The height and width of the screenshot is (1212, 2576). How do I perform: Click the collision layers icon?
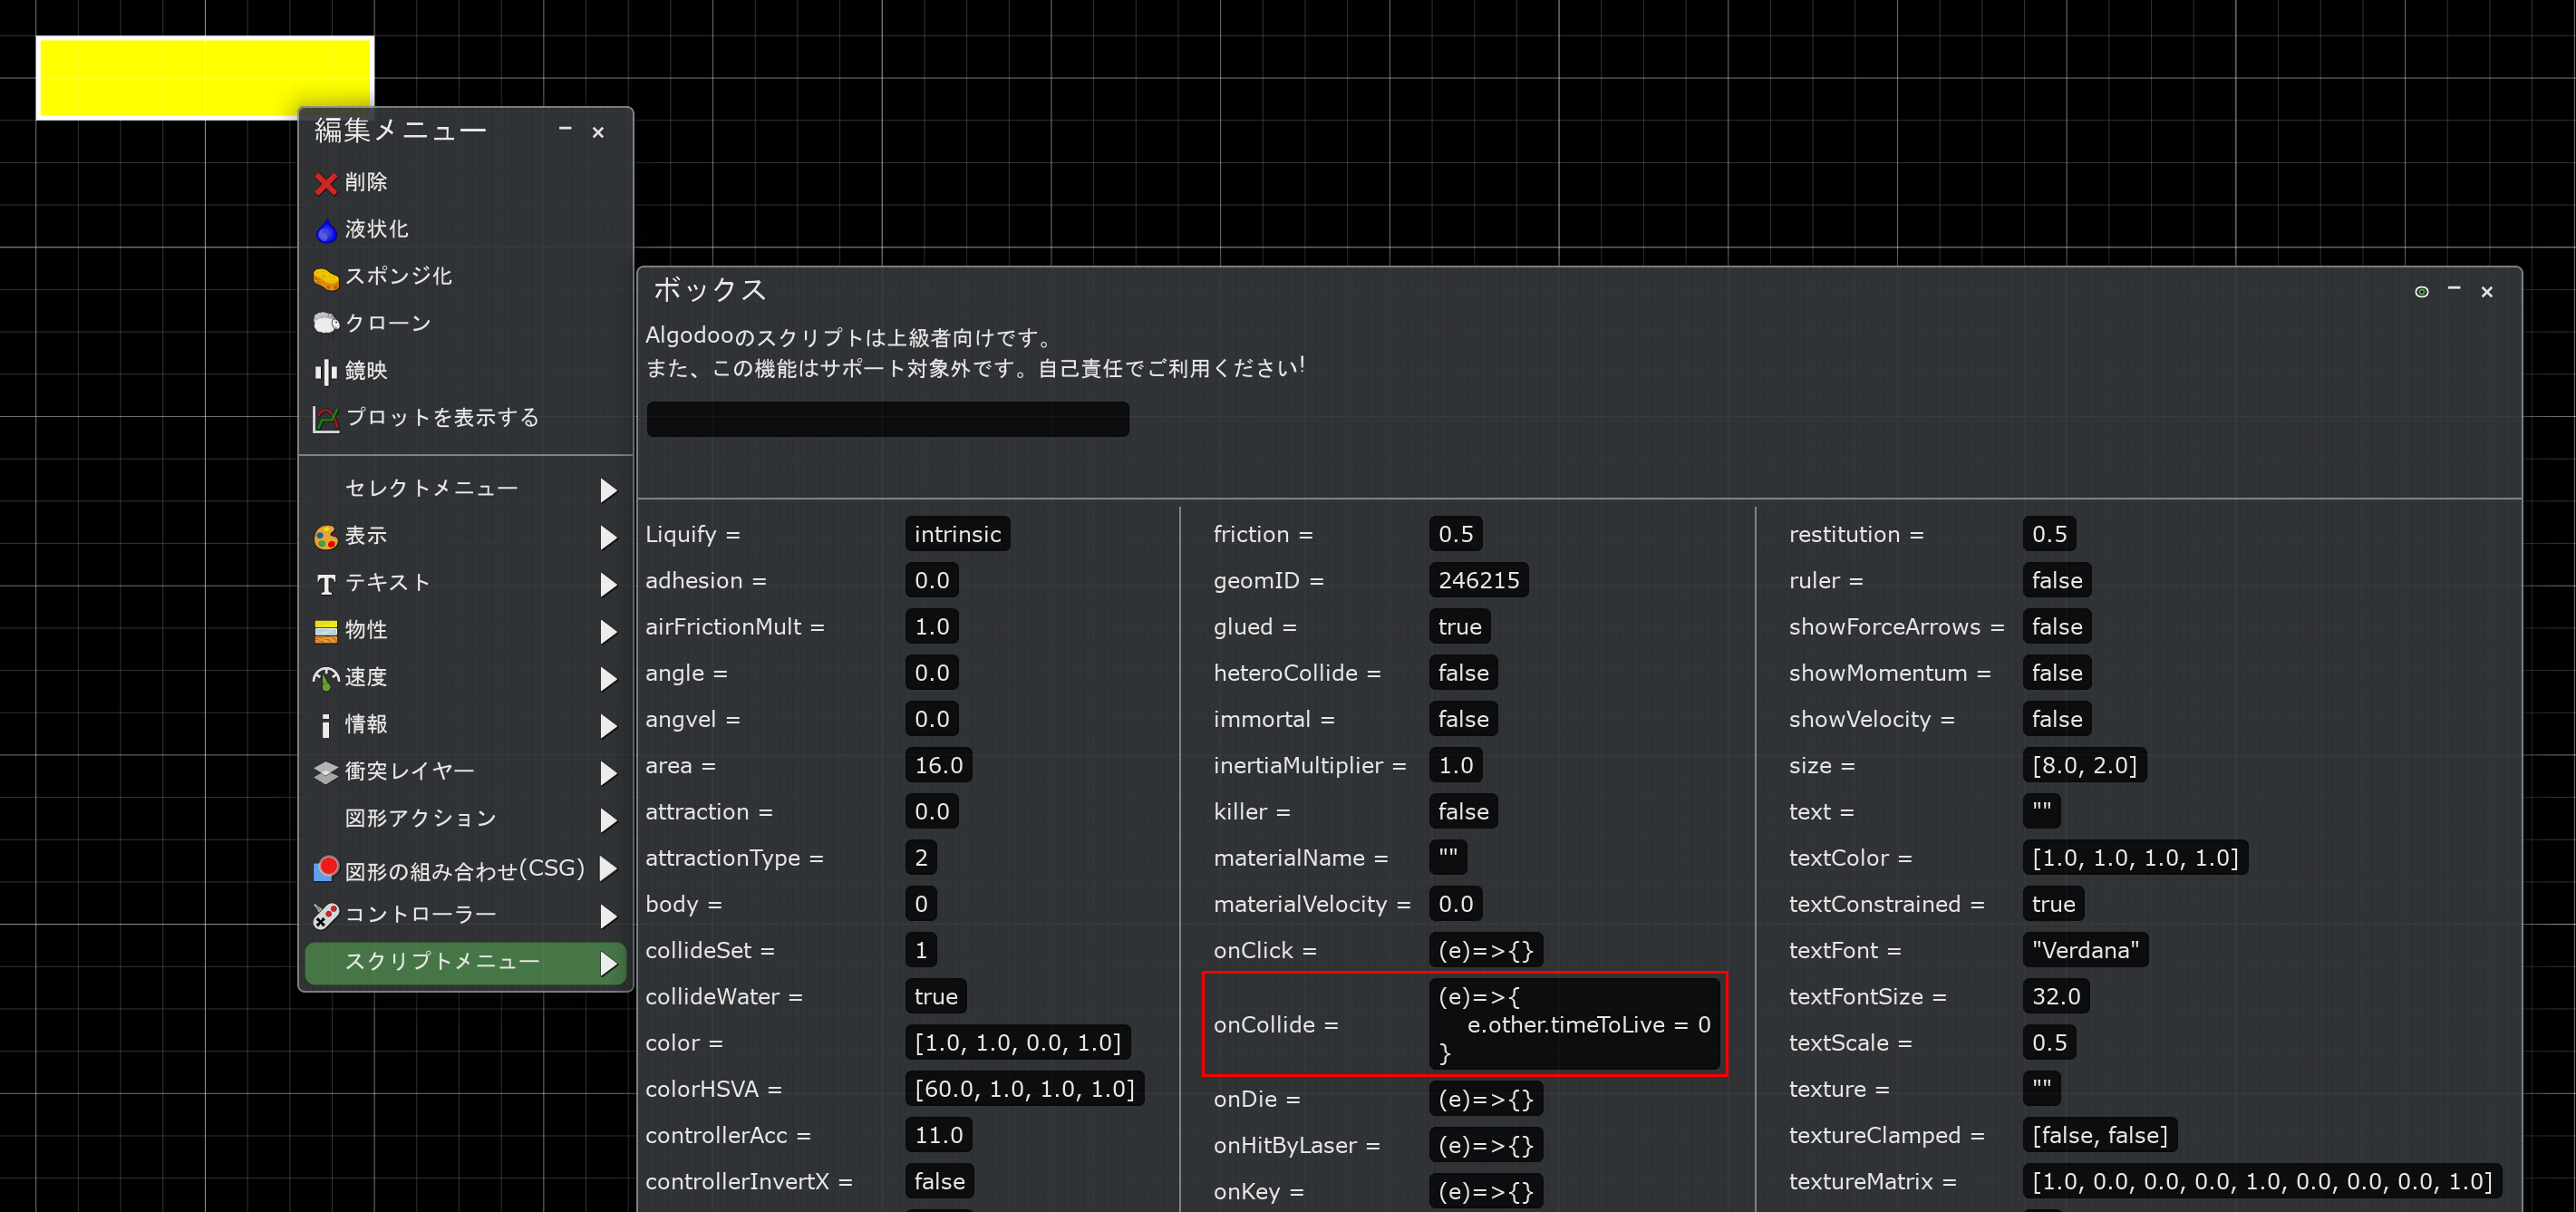point(325,772)
